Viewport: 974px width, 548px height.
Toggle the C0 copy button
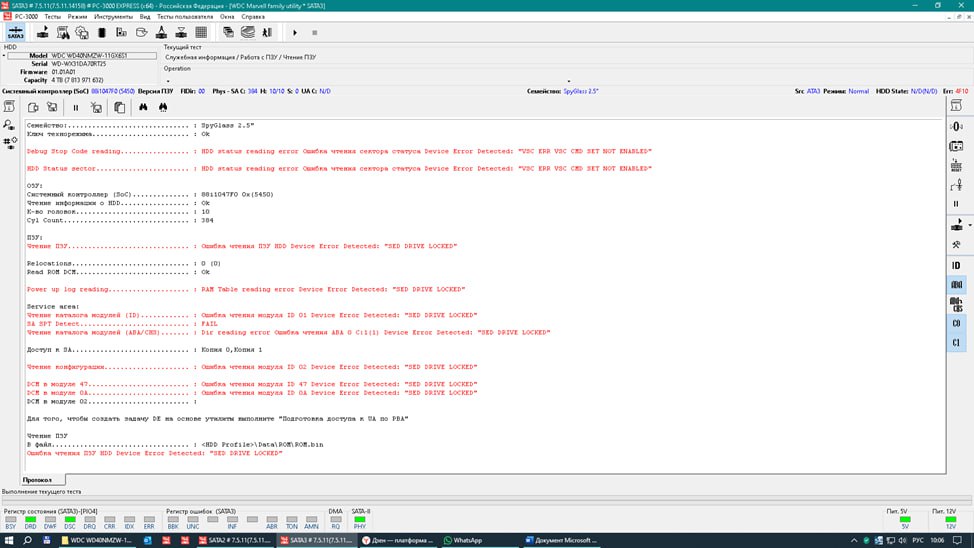click(x=956, y=323)
